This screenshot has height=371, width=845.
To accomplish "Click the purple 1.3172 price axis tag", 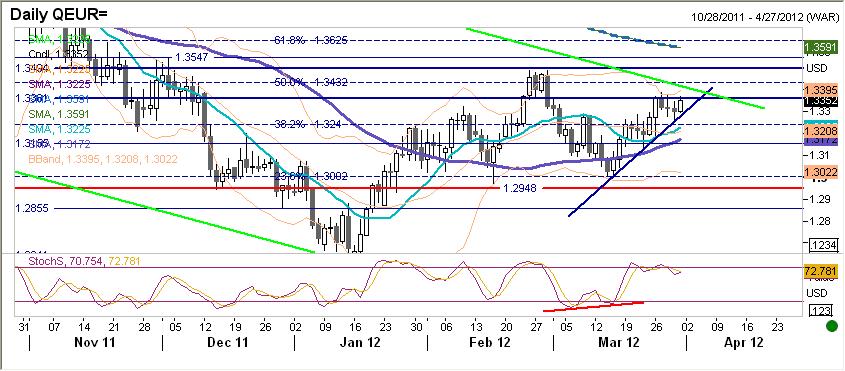I will tap(820, 141).
